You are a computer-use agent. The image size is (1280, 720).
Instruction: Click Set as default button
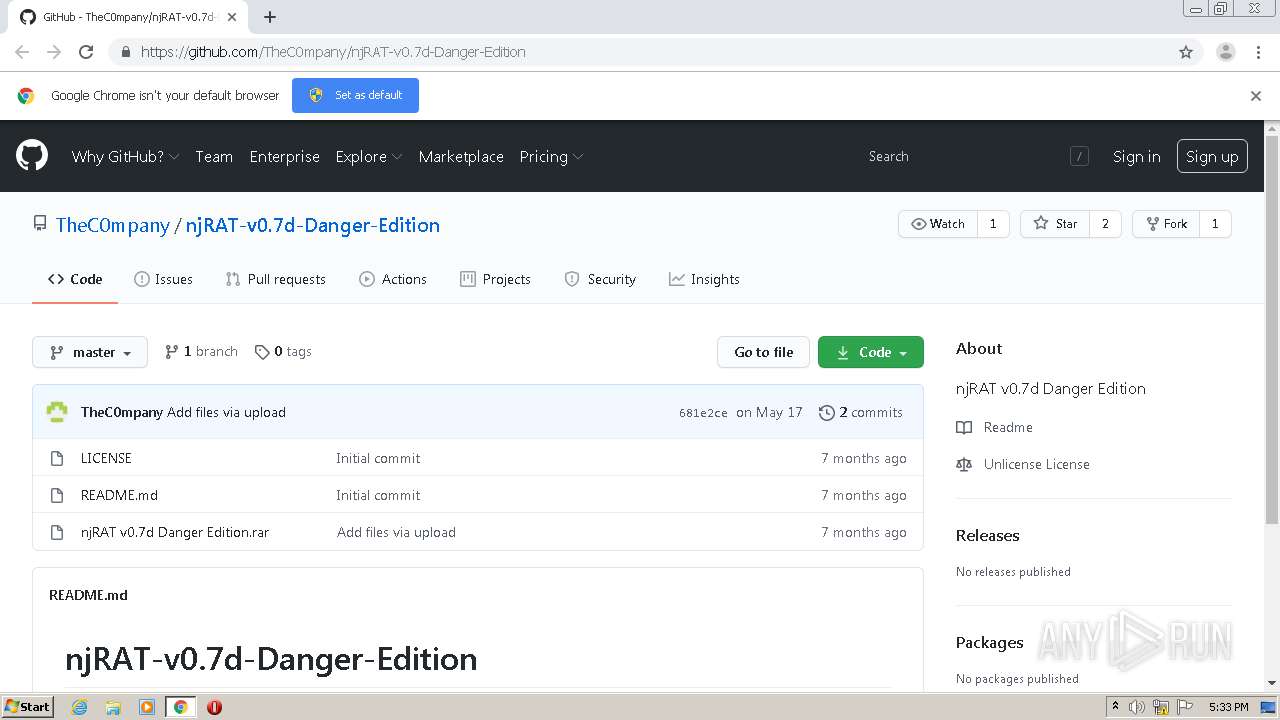(x=355, y=95)
